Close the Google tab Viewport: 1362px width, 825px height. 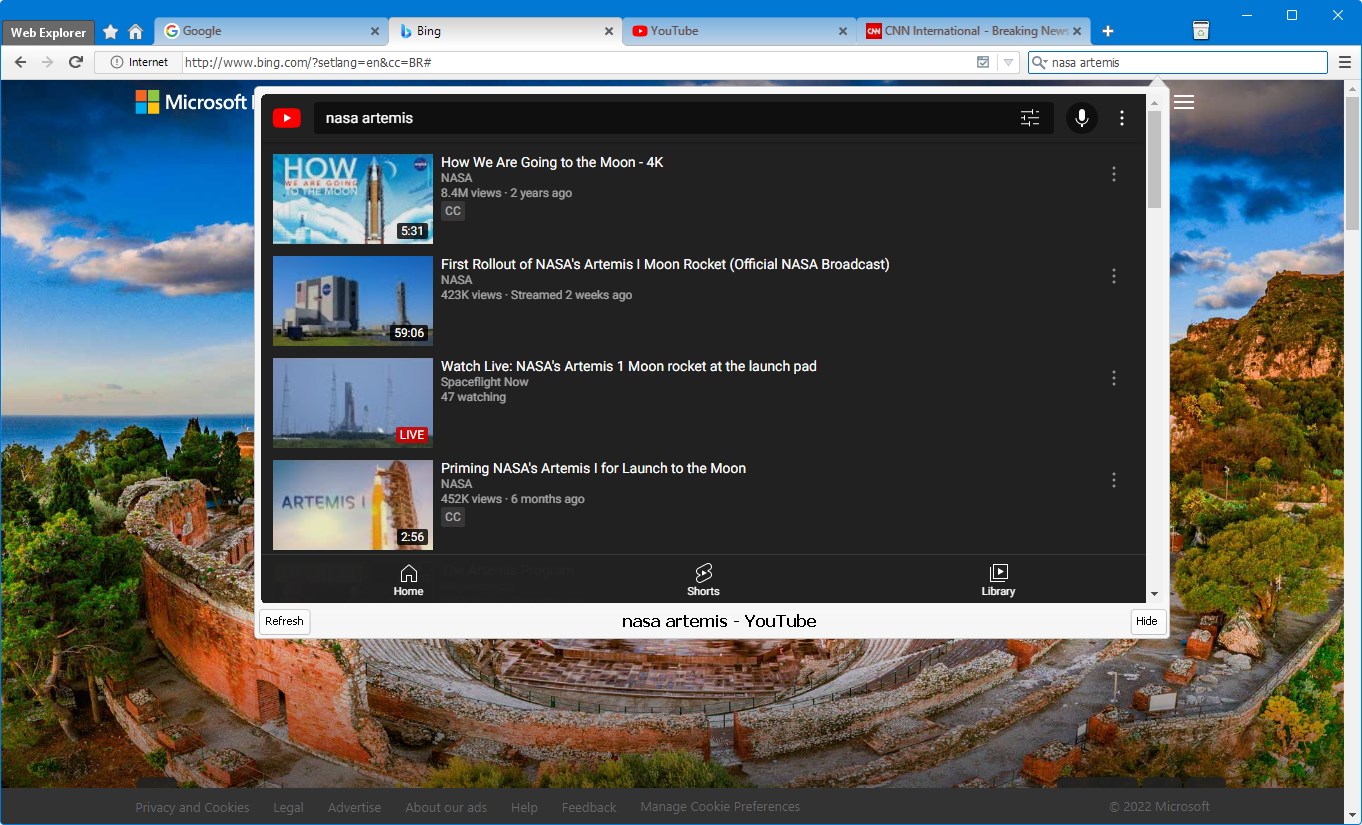[x=375, y=31]
